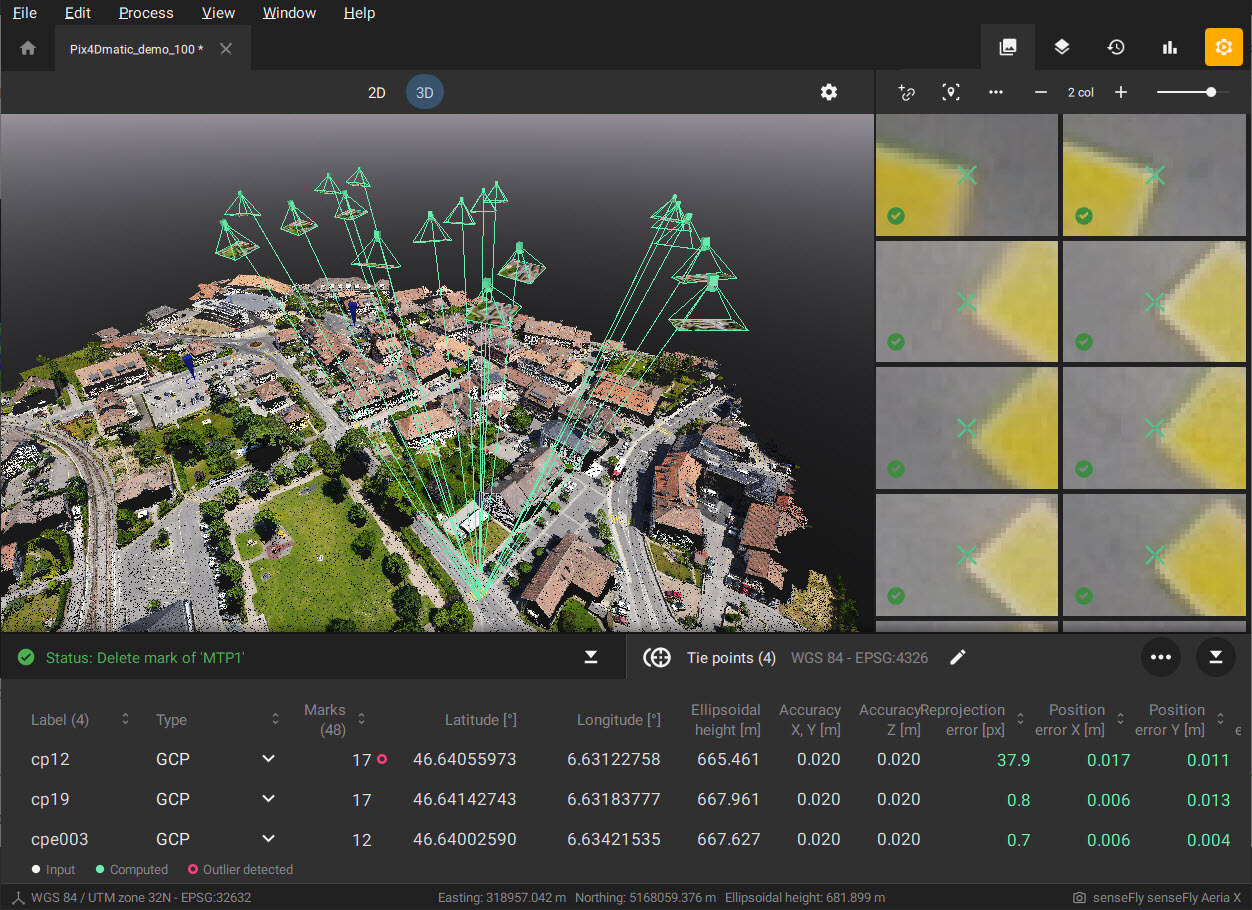Screen dimensions: 1252x910
Task: Open the View menu
Action: (218, 13)
